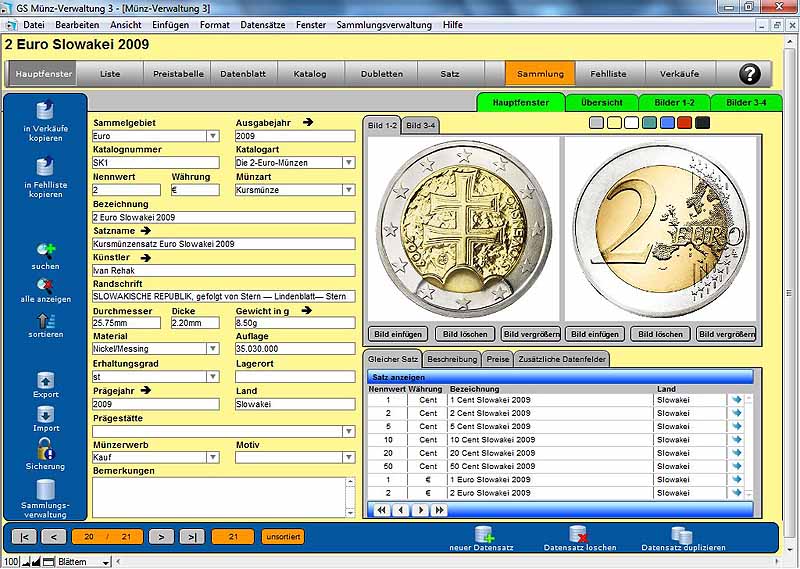Image resolution: width=800 pixels, height=569 pixels.
Task: Open the Datensätze menu
Action: click(263, 24)
